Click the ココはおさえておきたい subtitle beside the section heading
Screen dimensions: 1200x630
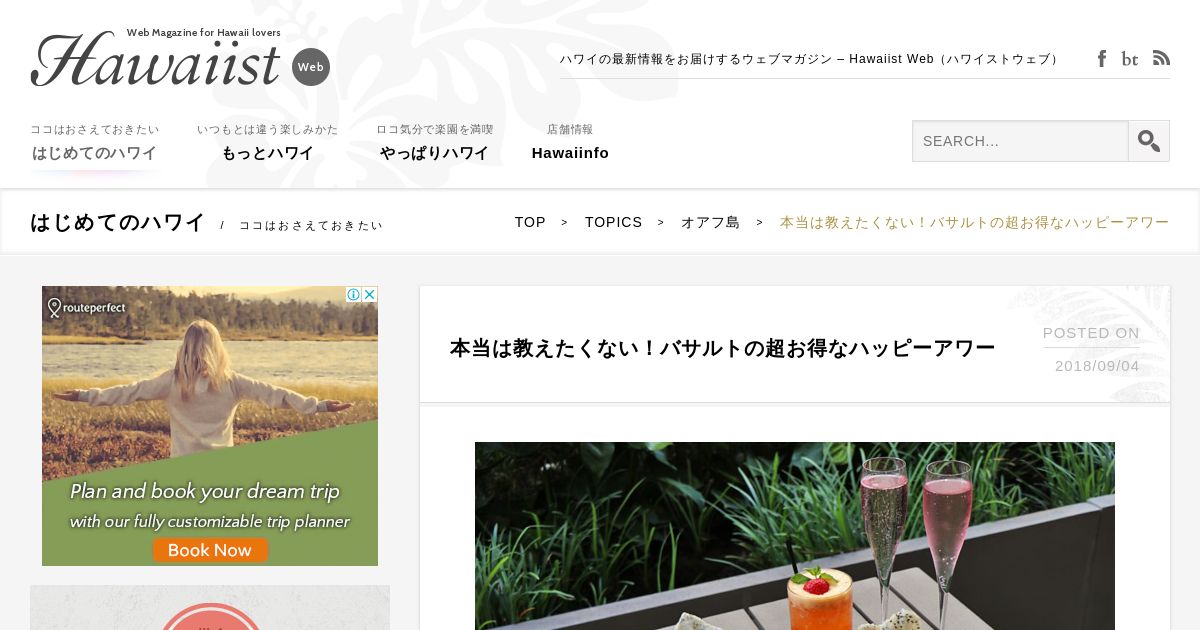310,226
